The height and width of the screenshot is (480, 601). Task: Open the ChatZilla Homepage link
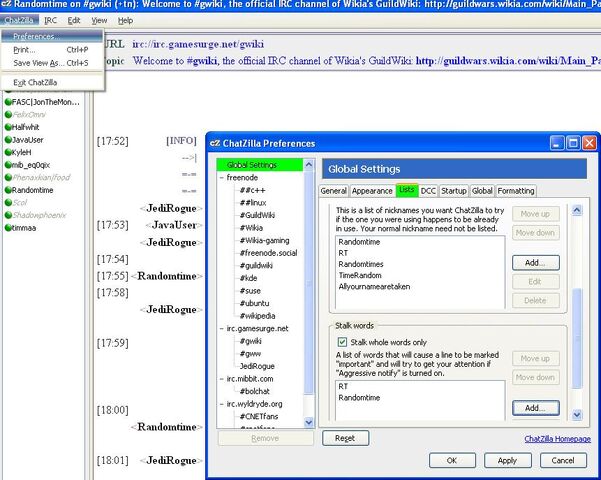(x=557, y=439)
